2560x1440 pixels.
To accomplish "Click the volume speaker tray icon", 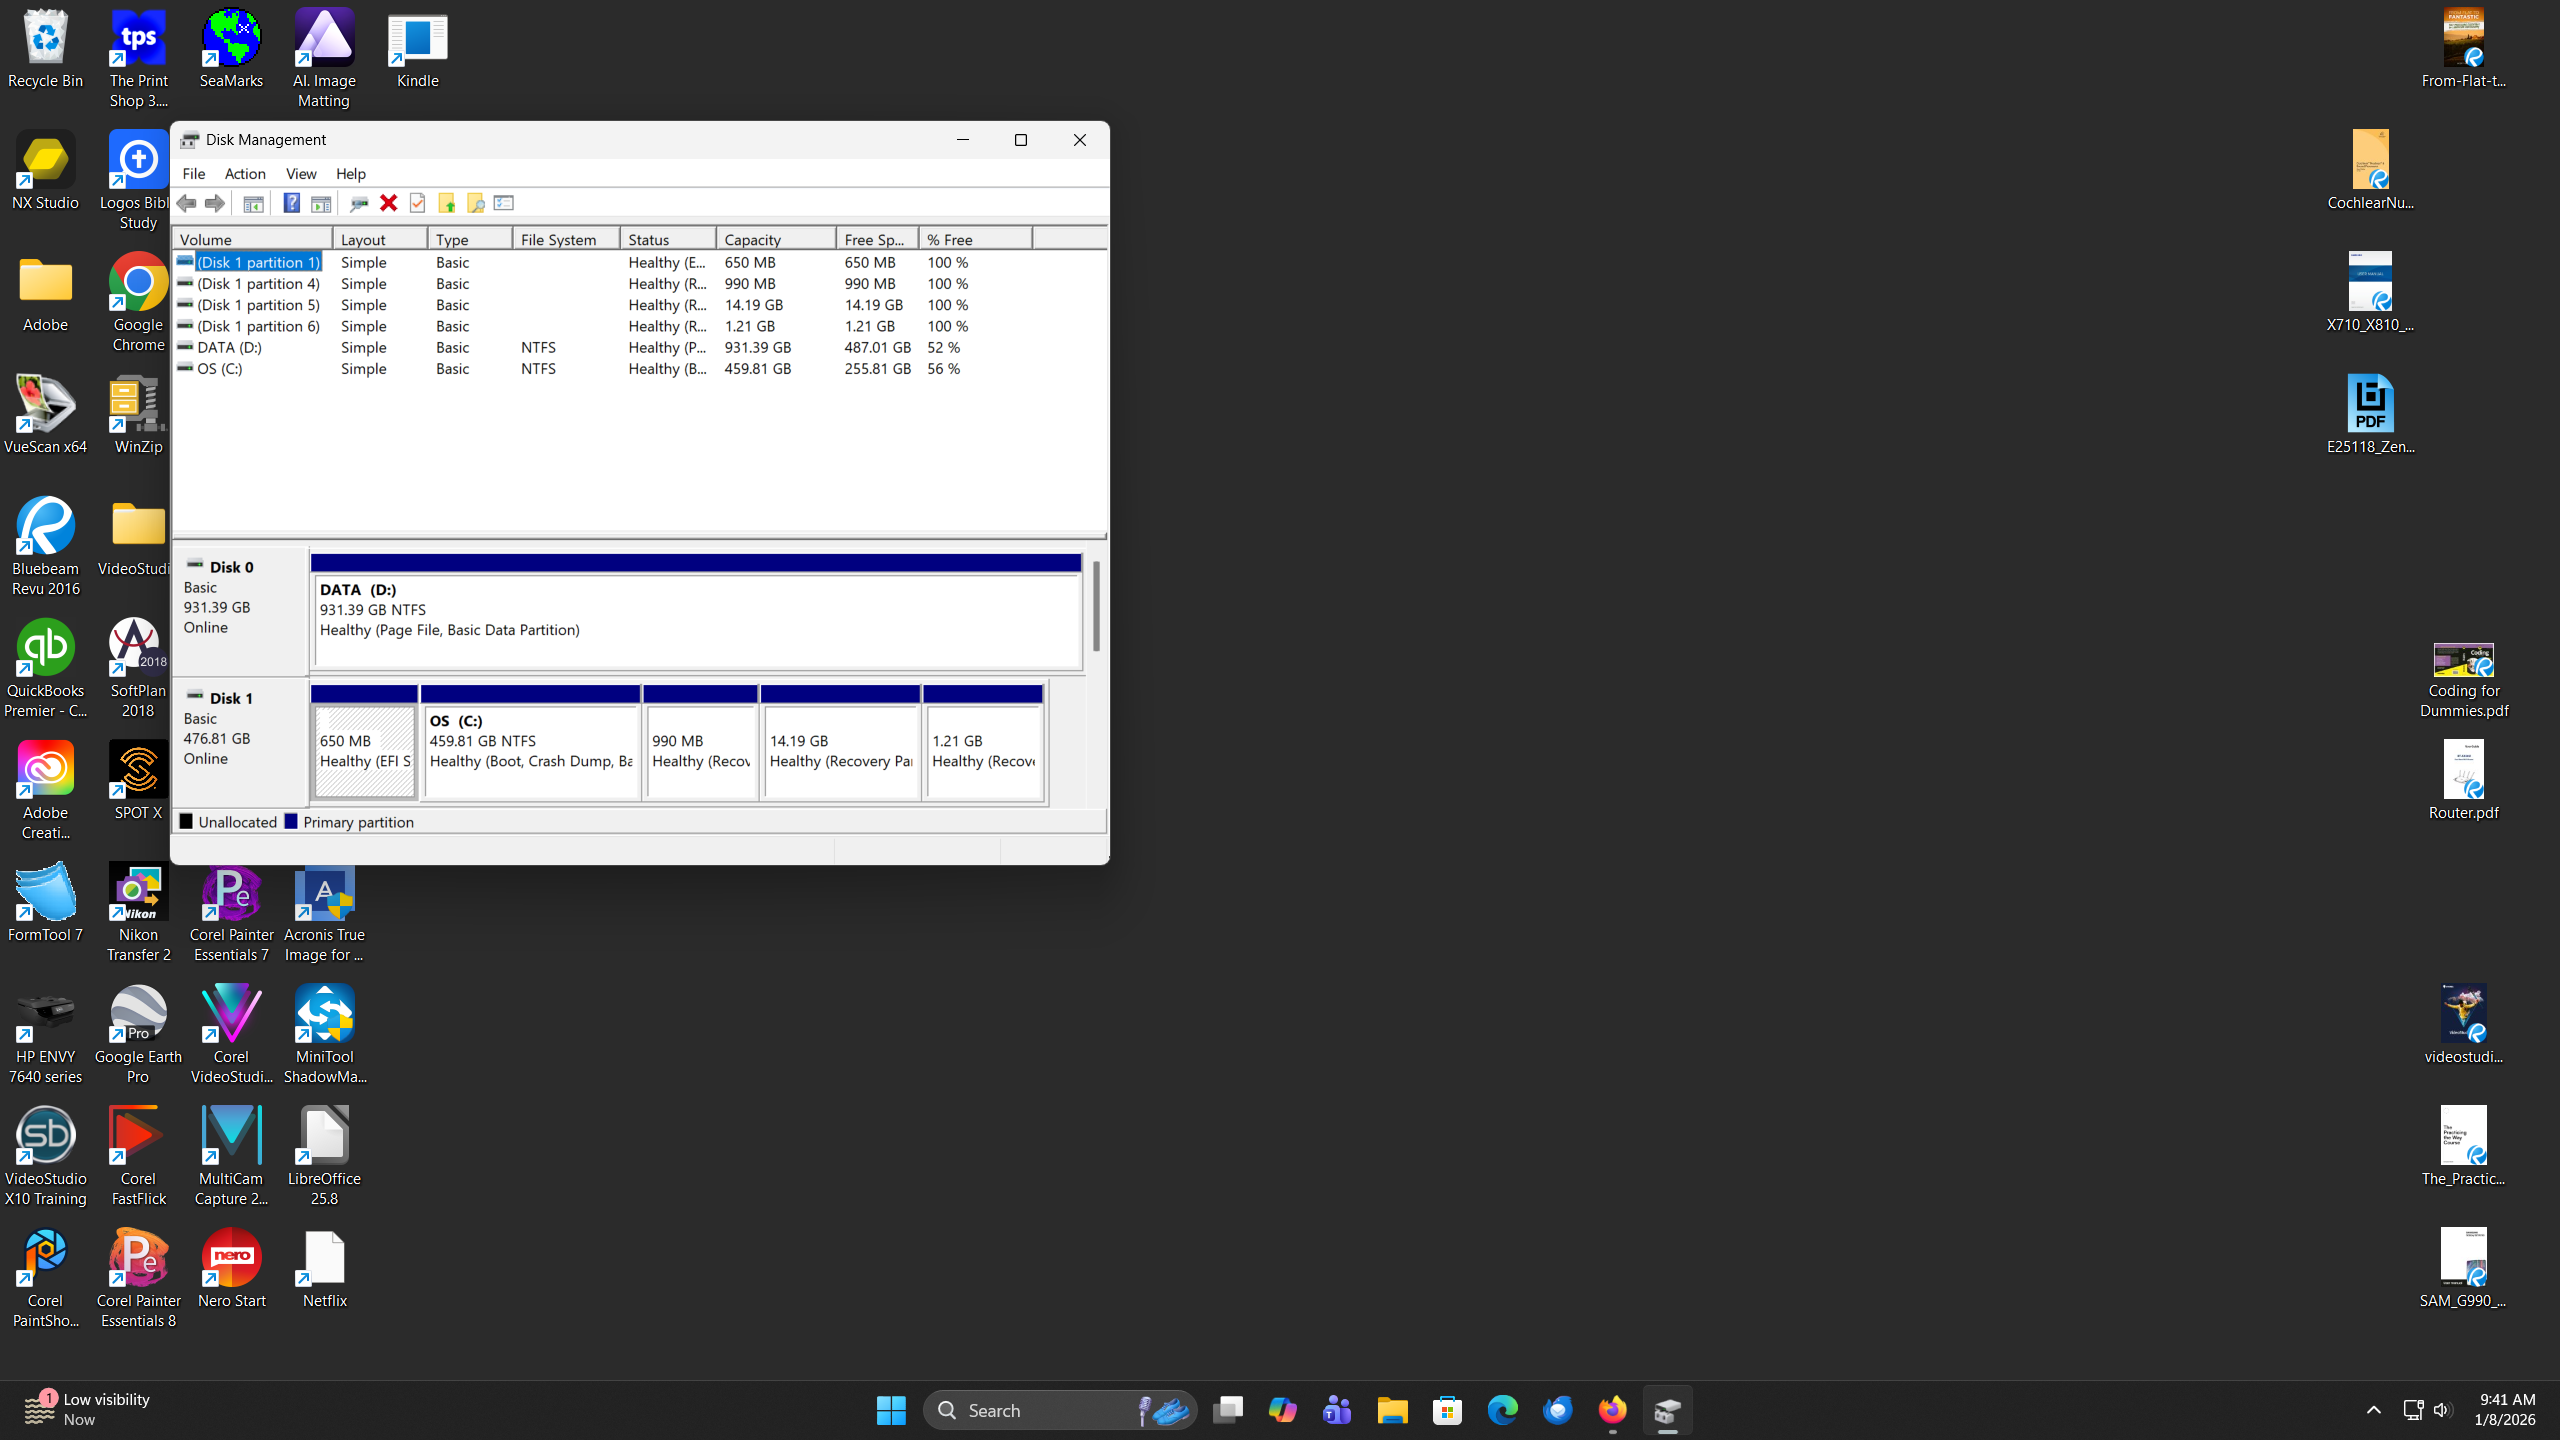I will coord(2441,1410).
